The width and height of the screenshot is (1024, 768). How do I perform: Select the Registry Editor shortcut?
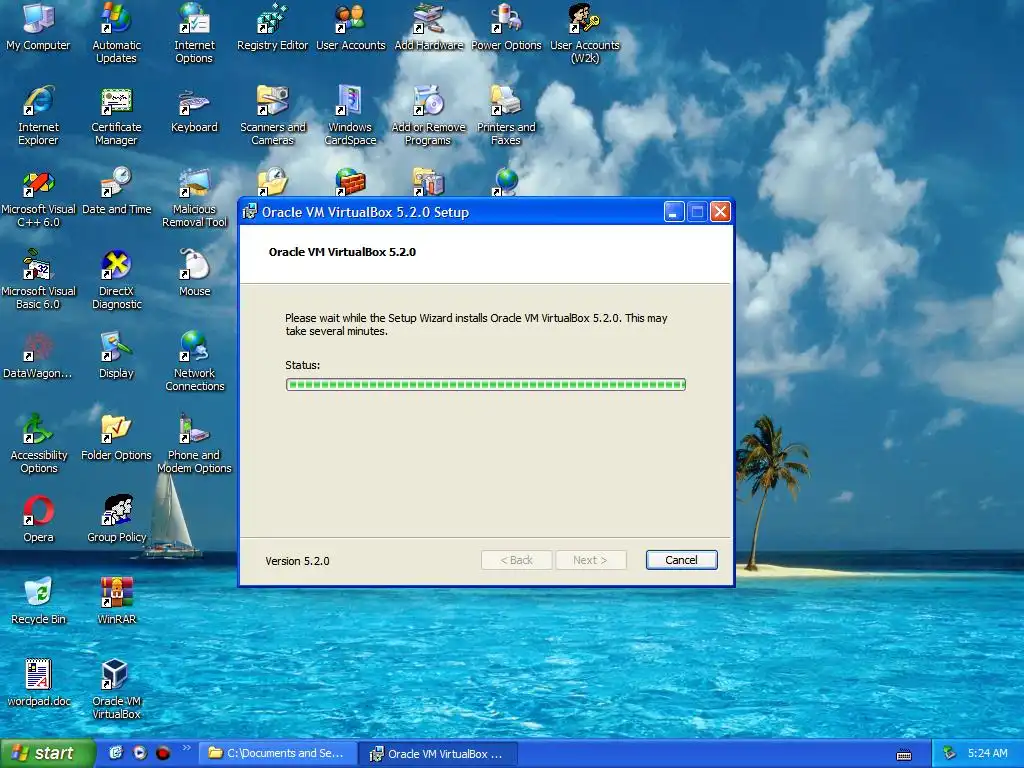click(272, 27)
